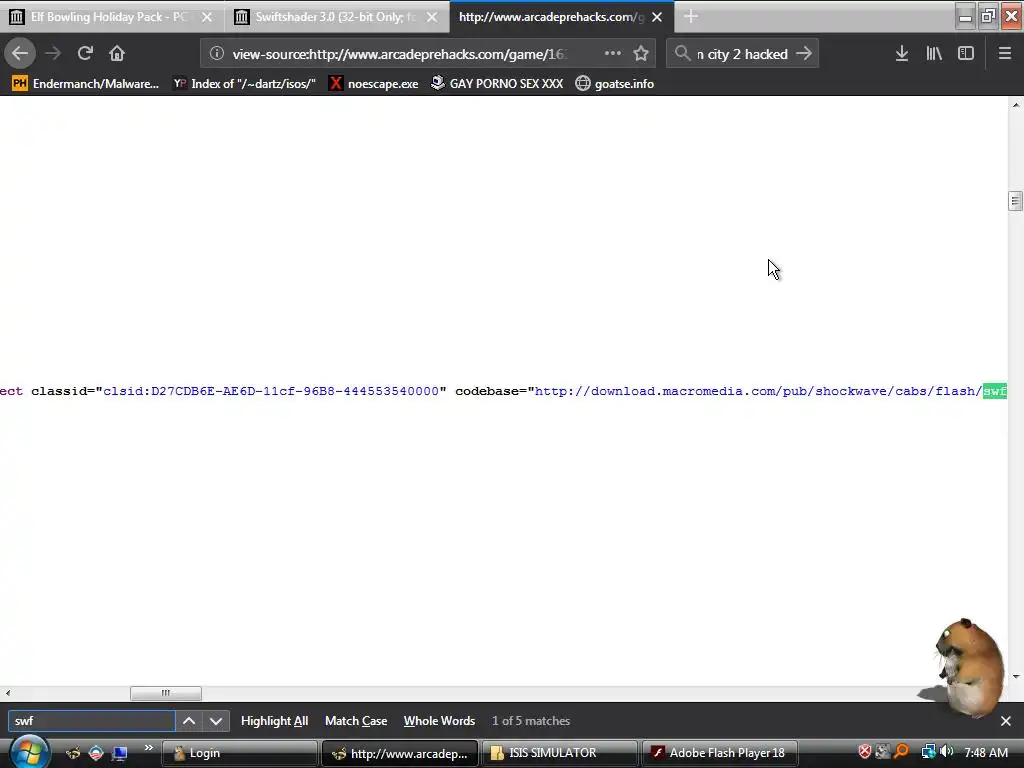Image resolution: width=1024 pixels, height=768 pixels.
Task: Click the scroll left arrow
Action: click(x=7, y=693)
